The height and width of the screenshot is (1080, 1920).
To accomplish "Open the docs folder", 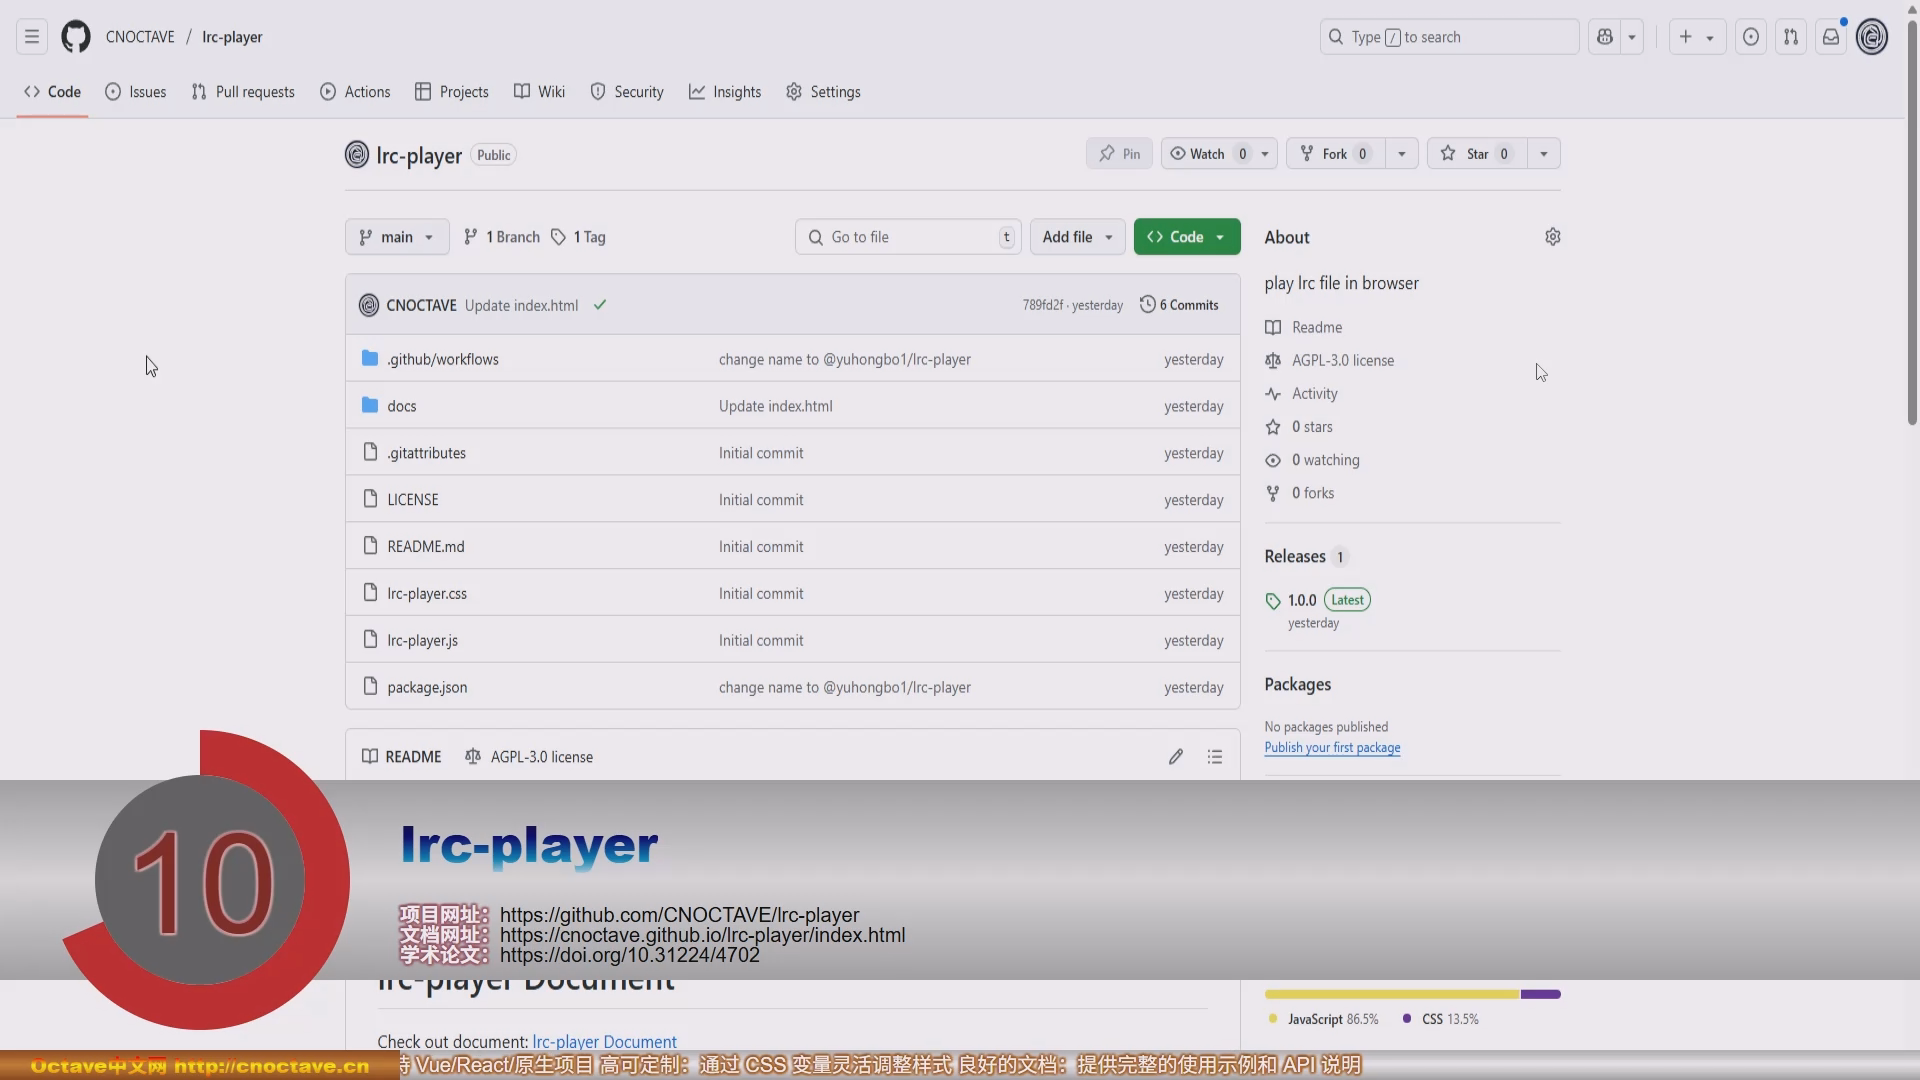I will (x=402, y=406).
